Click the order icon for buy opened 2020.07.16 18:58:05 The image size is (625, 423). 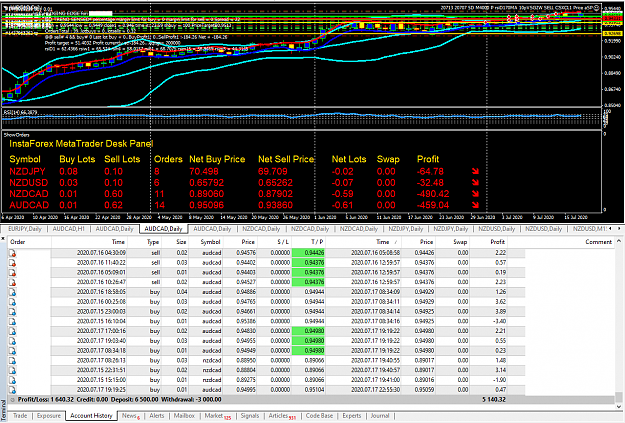tap(13, 292)
